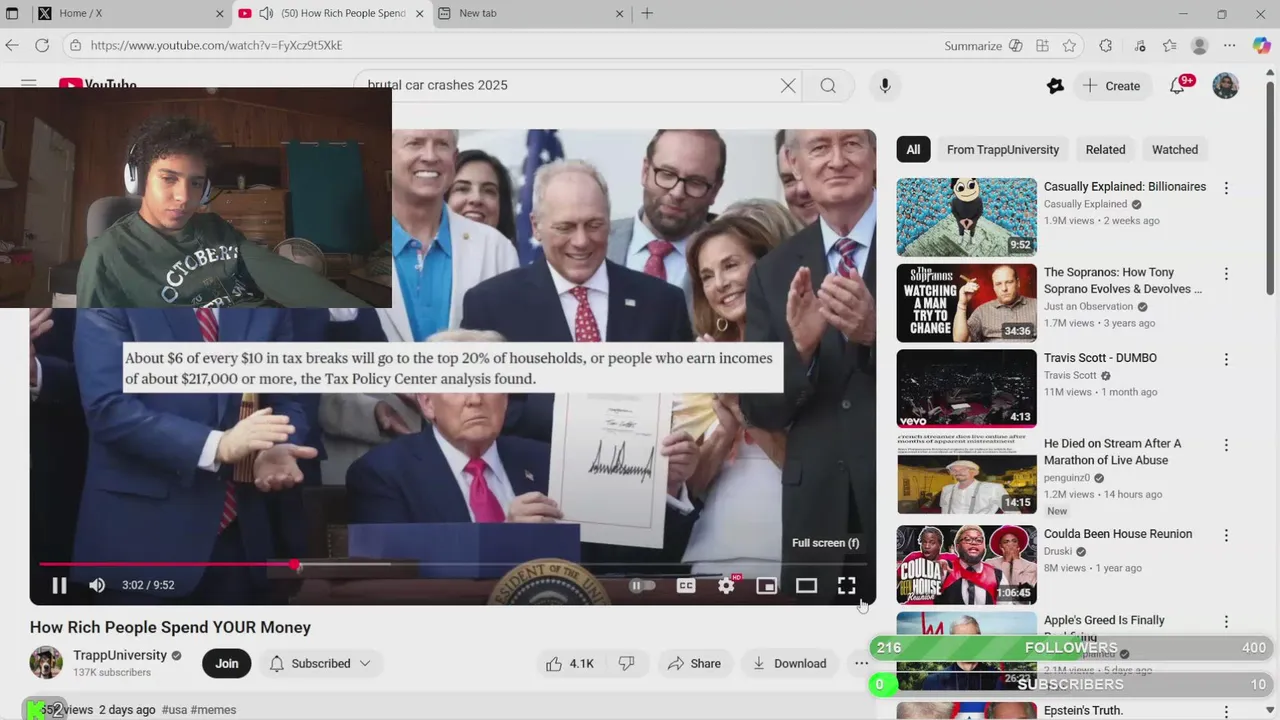
Task: Open YouTube account avatar menu
Action: click(1225, 86)
